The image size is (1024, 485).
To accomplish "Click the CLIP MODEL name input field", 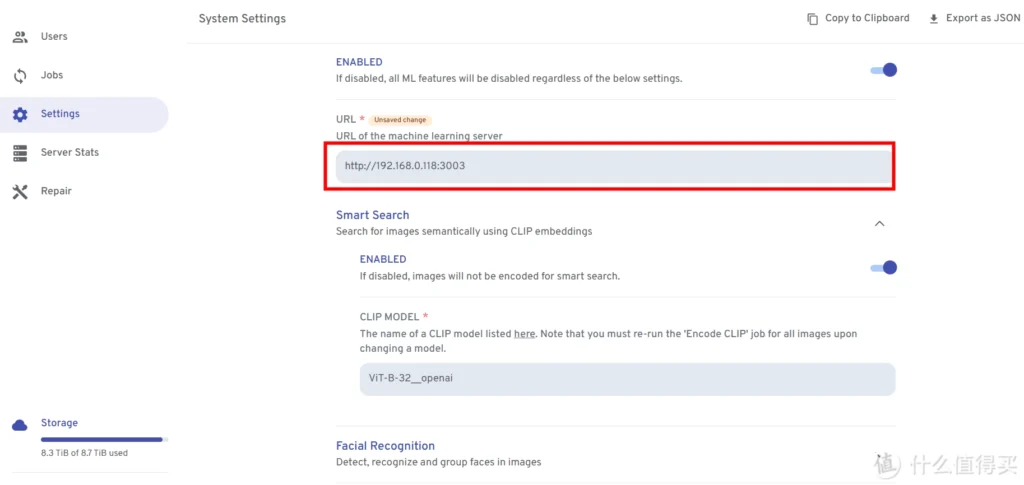I will click(x=627, y=379).
